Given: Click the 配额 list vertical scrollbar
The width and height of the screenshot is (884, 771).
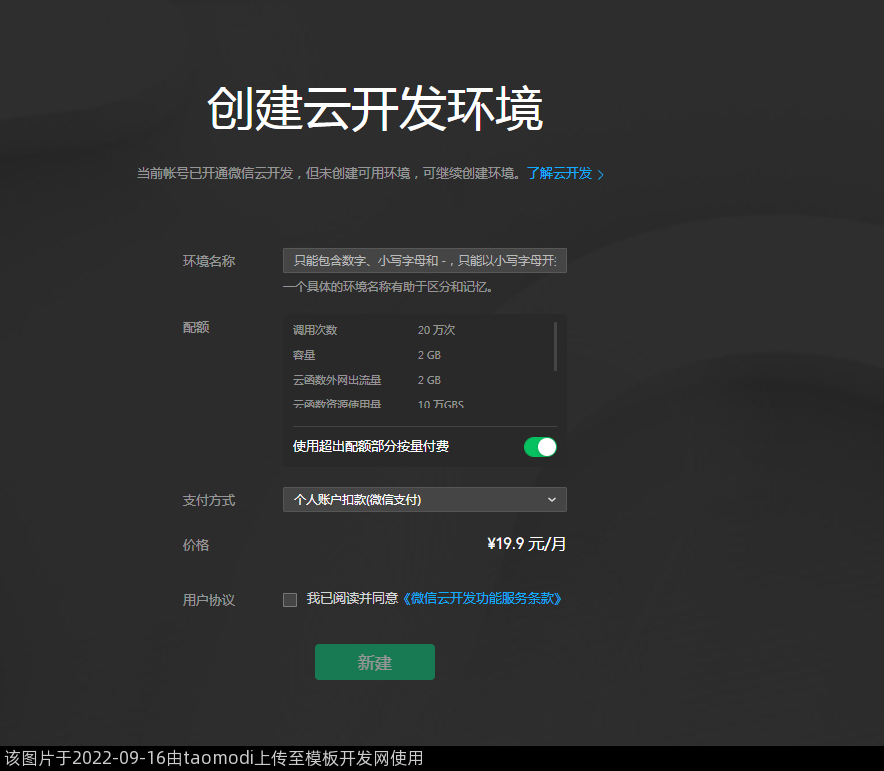Looking at the screenshot, I should (x=556, y=346).
